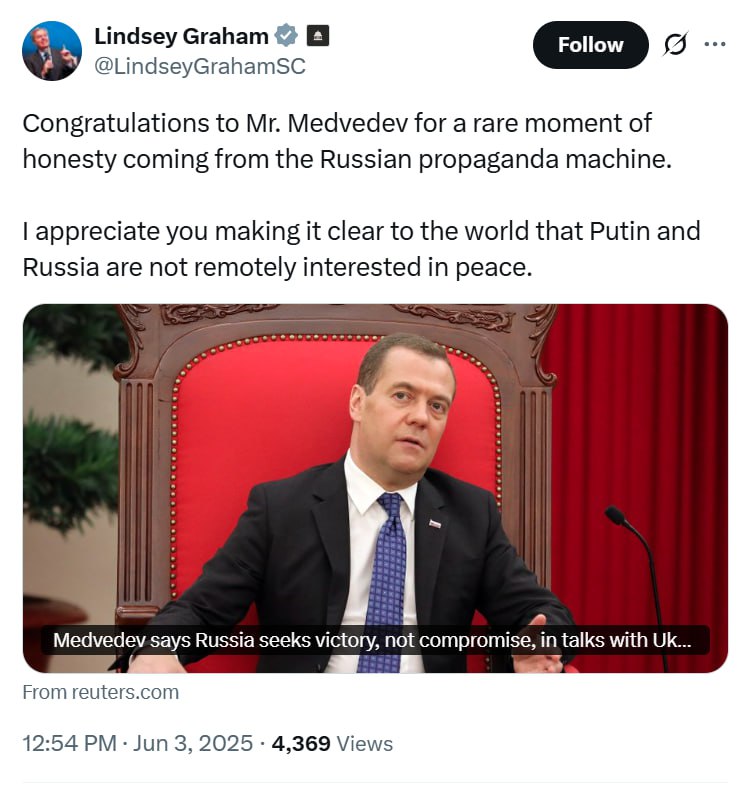Image resolution: width=751 pixels, height=796 pixels.
Task: Click the blue verified checkmark badge
Action: [x=286, y=36]
